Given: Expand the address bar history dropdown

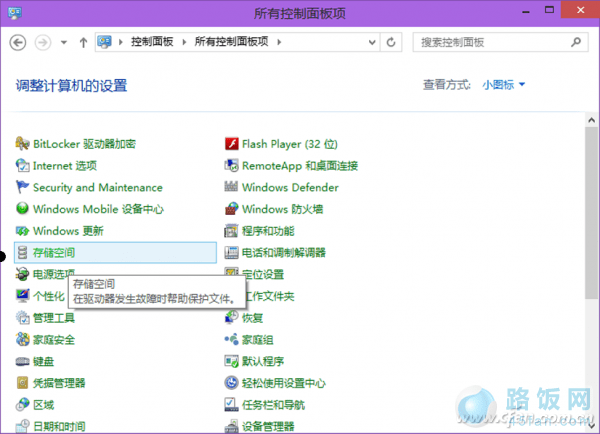Looking at the screenshot, I should [x=372, y=42].
